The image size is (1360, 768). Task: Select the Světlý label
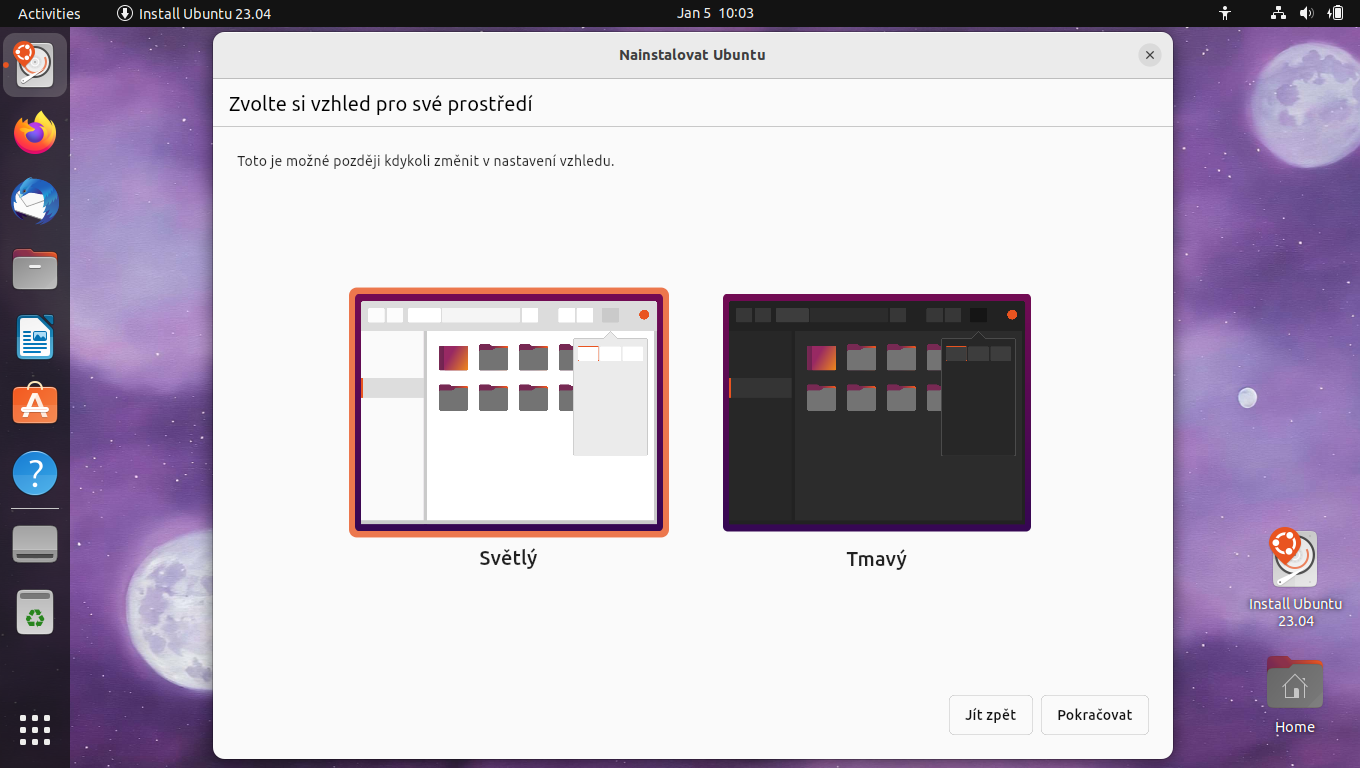(508, 558)
